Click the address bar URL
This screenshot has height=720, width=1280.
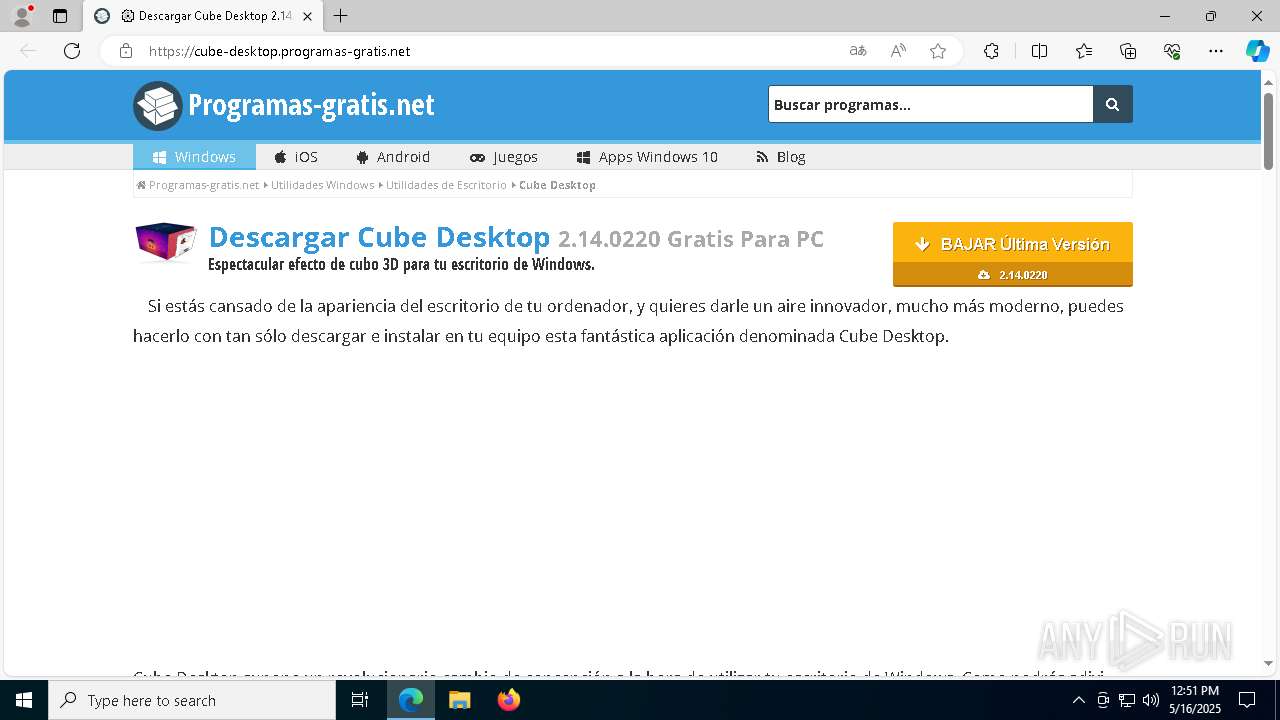point(280,51)
